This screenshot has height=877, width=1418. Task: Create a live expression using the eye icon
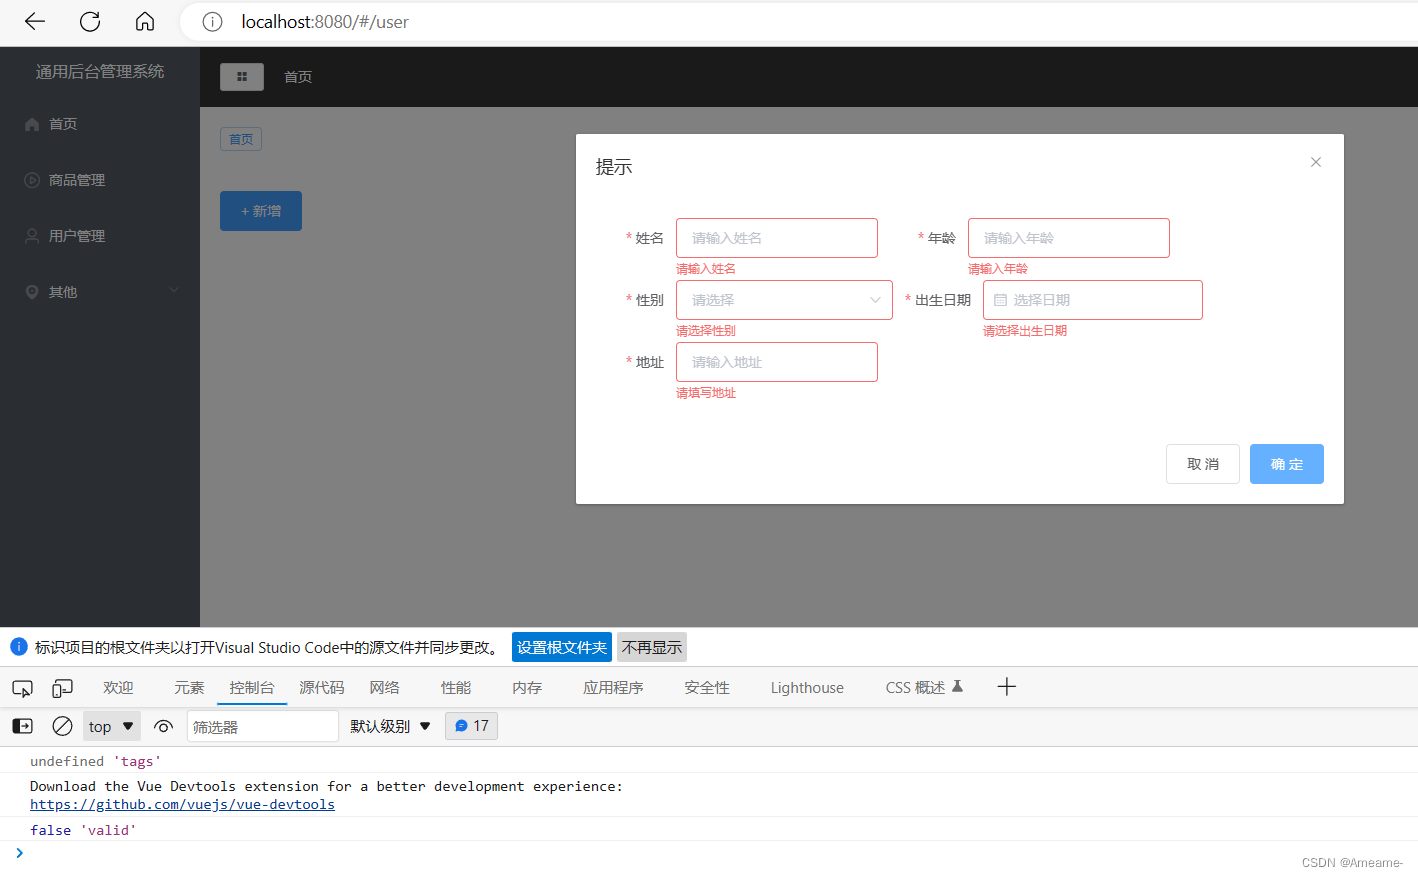pos(163,726)
